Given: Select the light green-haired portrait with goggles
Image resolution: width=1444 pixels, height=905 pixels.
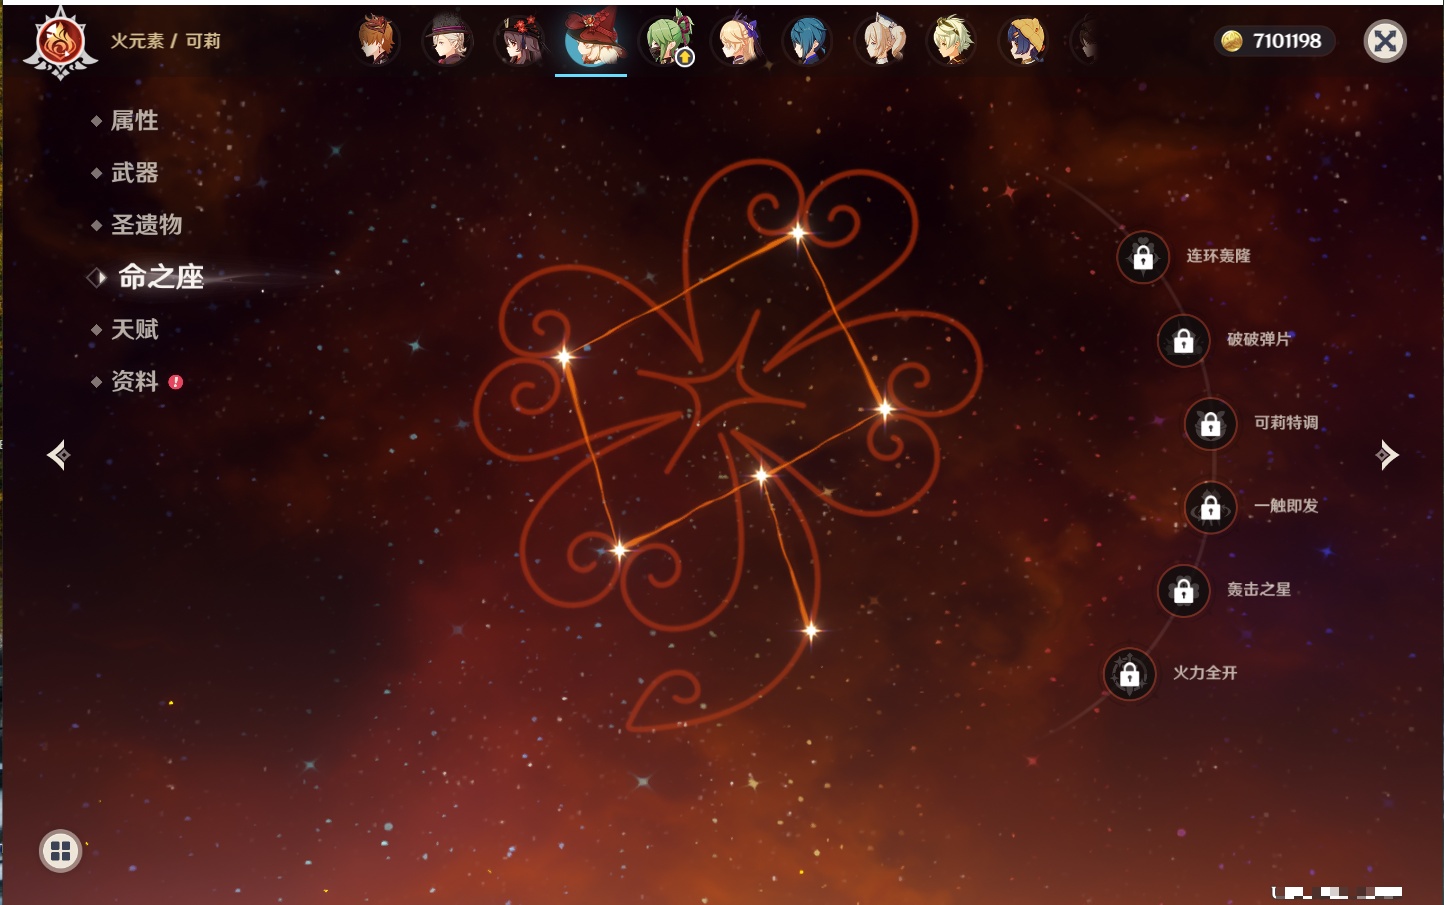Looking at the screenshot, I should click(952, 41).
